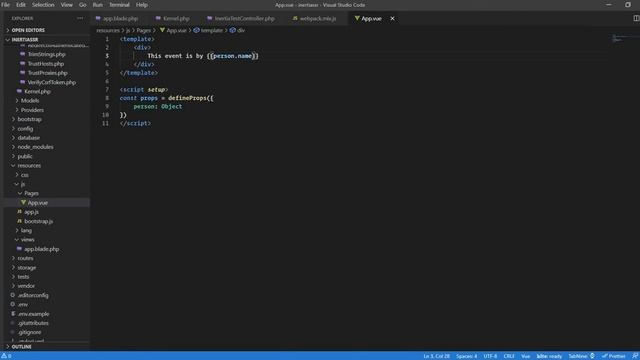The image size is (640, 360).
Task: Open the File menu
Action: pos(5,5)
